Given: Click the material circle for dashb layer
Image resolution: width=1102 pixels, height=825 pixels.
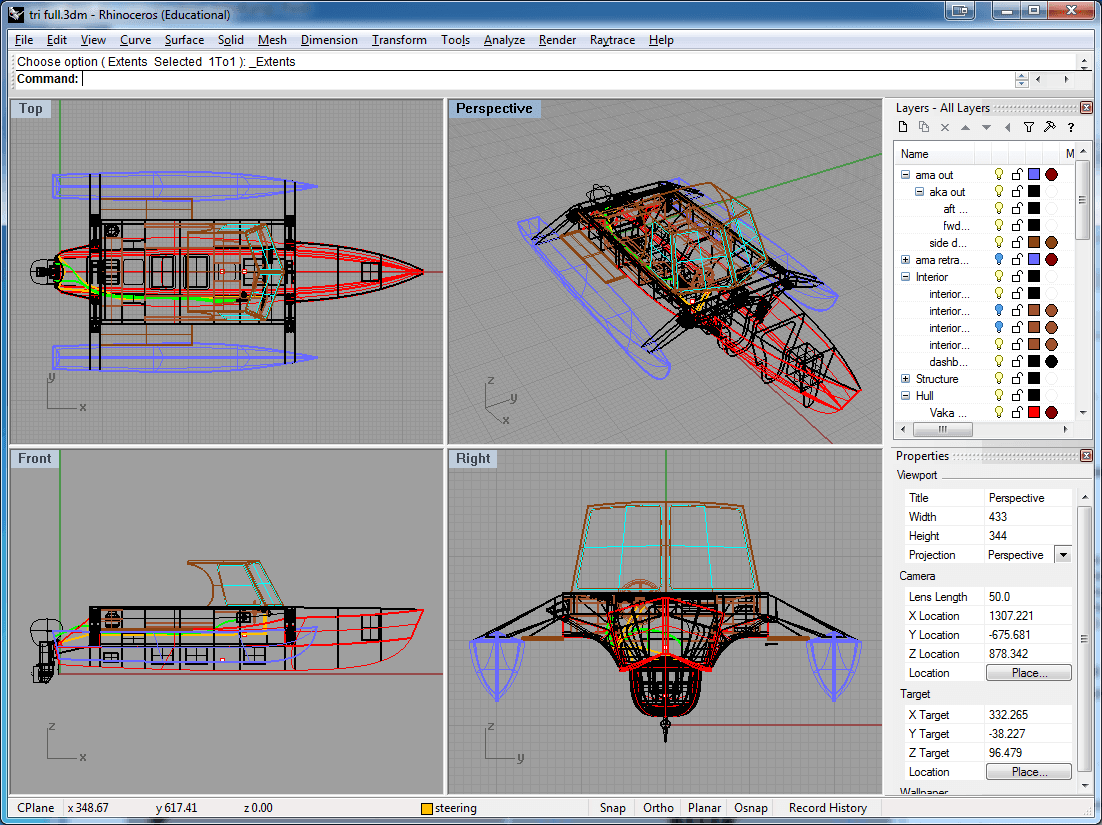Looking at the screenshot, I should 1052,362.
